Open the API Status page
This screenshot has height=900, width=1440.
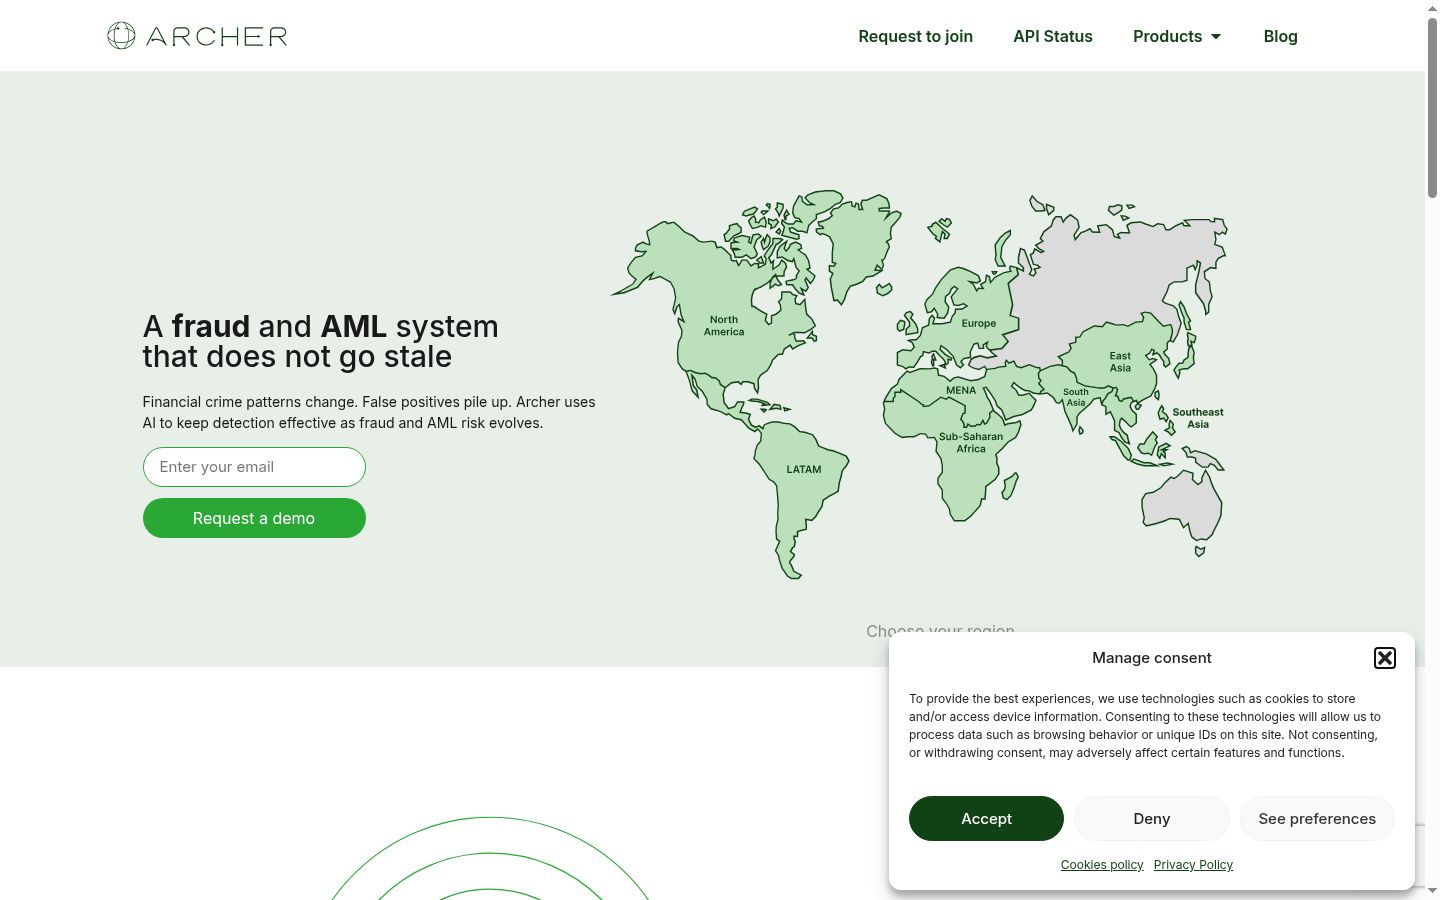coord(1053,36)
